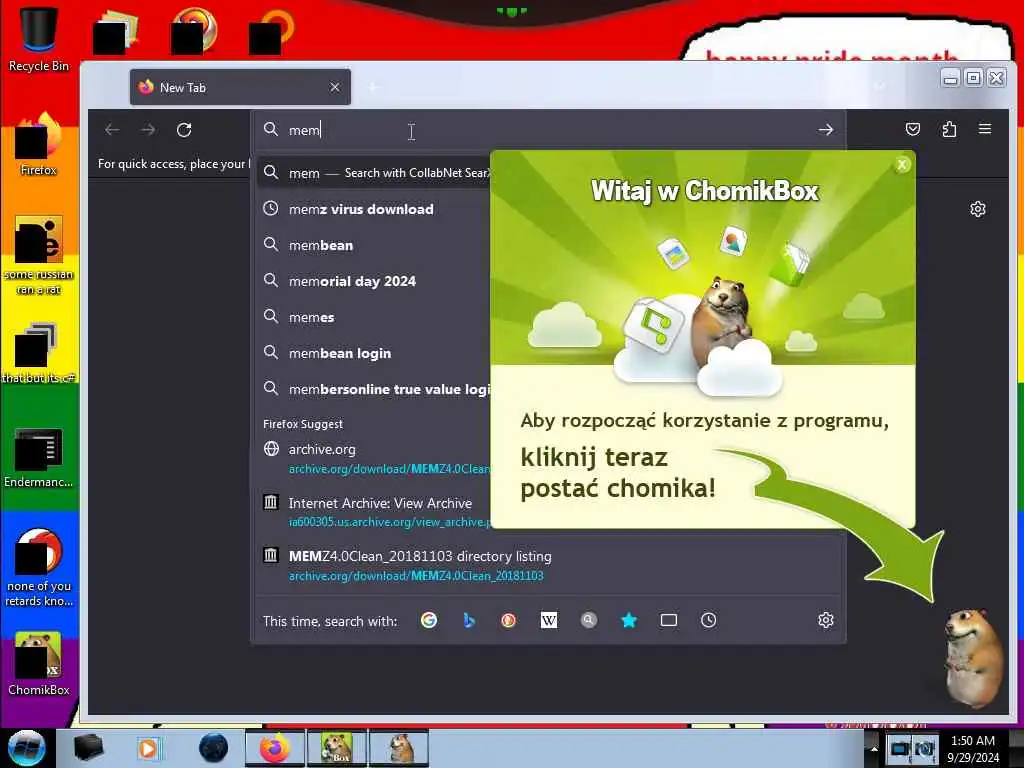
Task: Search open tabs using the tab icon
Action: coord(669,620)
